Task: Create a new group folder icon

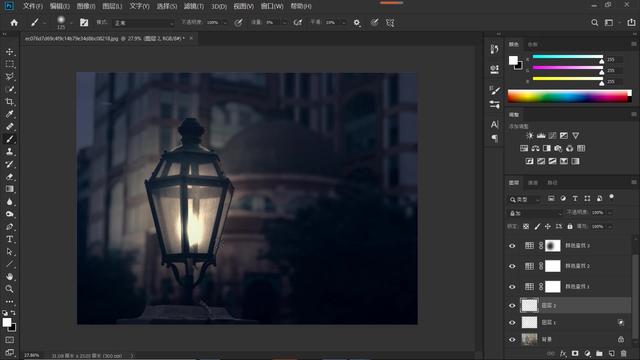Action: pos(599,353)
